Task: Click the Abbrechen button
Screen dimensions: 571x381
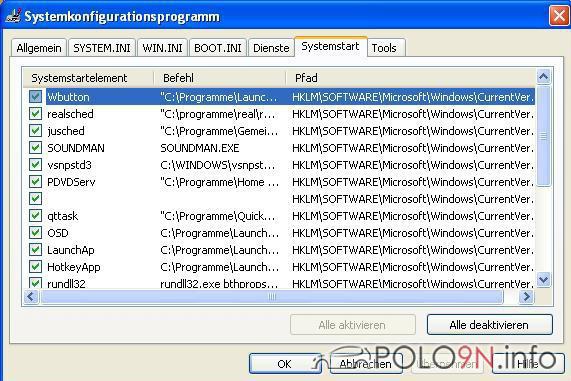Action: pyautogui.click(x=366, y=364)
